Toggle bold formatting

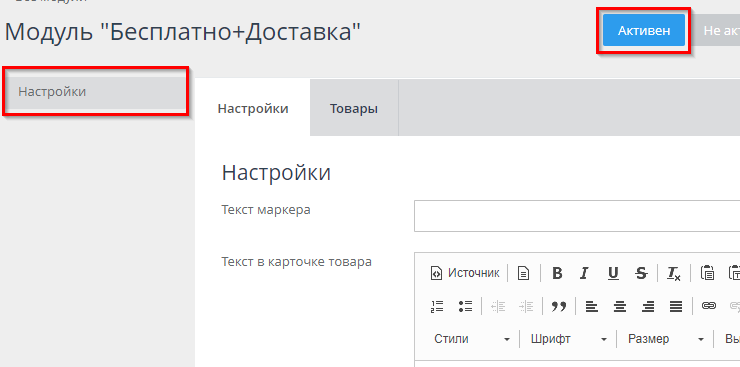click(x=557, y=273)
